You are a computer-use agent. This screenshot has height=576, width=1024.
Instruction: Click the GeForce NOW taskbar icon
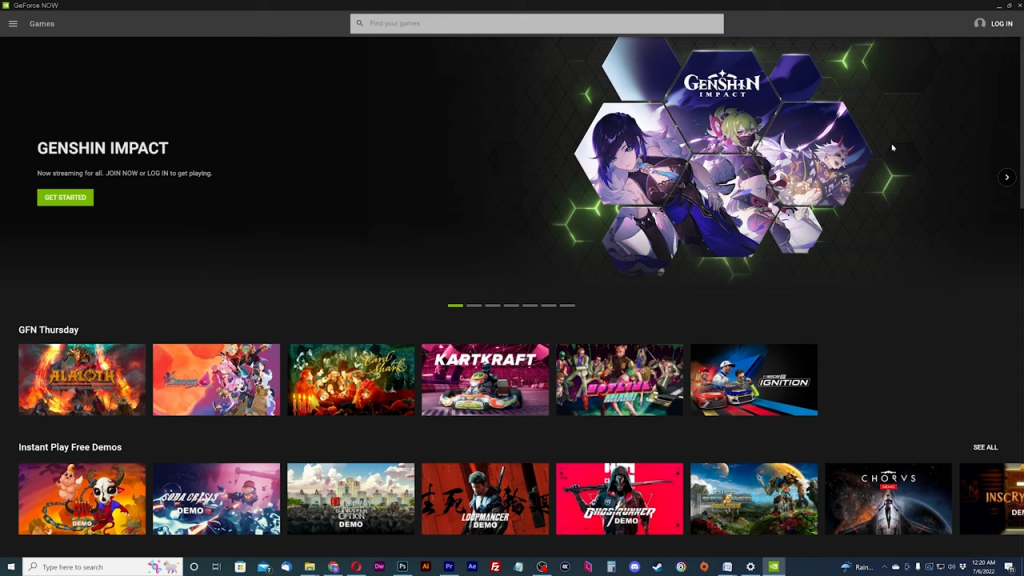click(774, 567)
